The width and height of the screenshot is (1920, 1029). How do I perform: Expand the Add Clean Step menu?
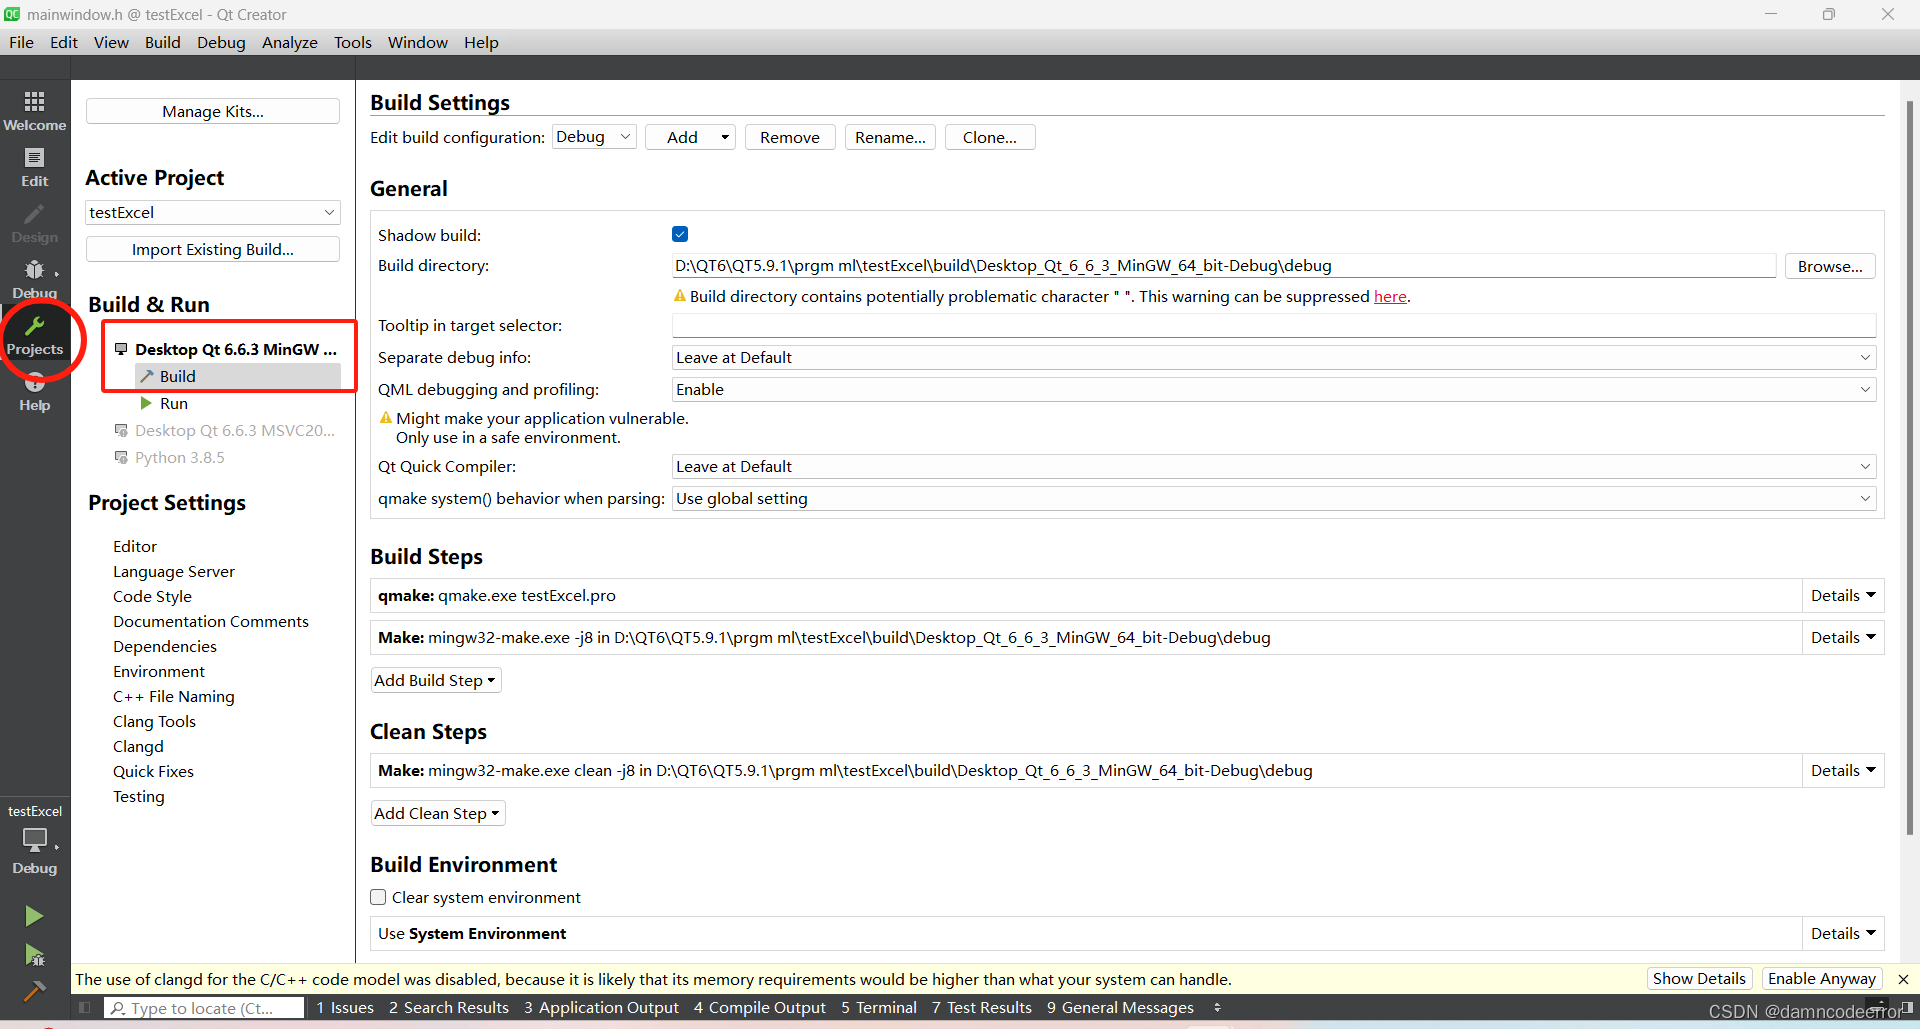438,813
